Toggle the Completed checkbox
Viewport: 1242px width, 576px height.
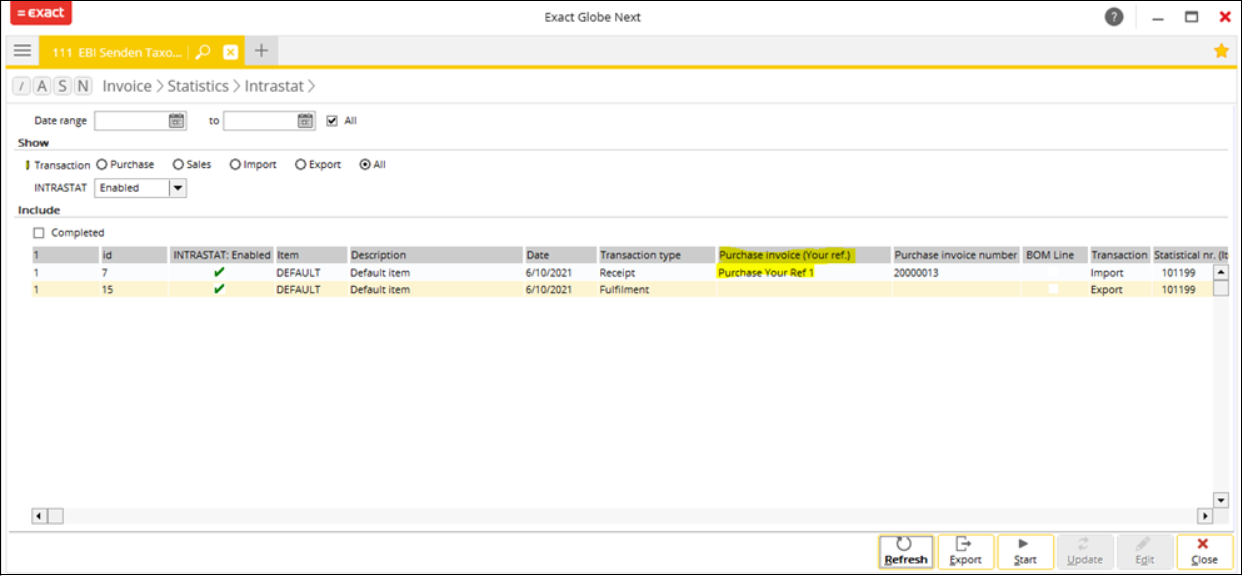(39, 233)
